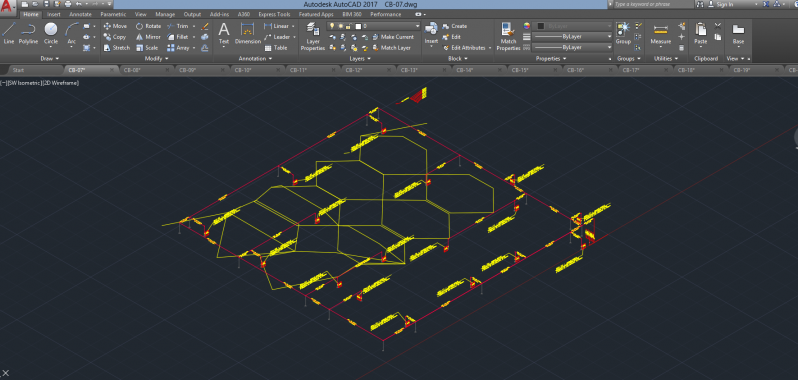Click the Paste clipboard icon
Screen dimensions: 798x380
pos(701,34)
